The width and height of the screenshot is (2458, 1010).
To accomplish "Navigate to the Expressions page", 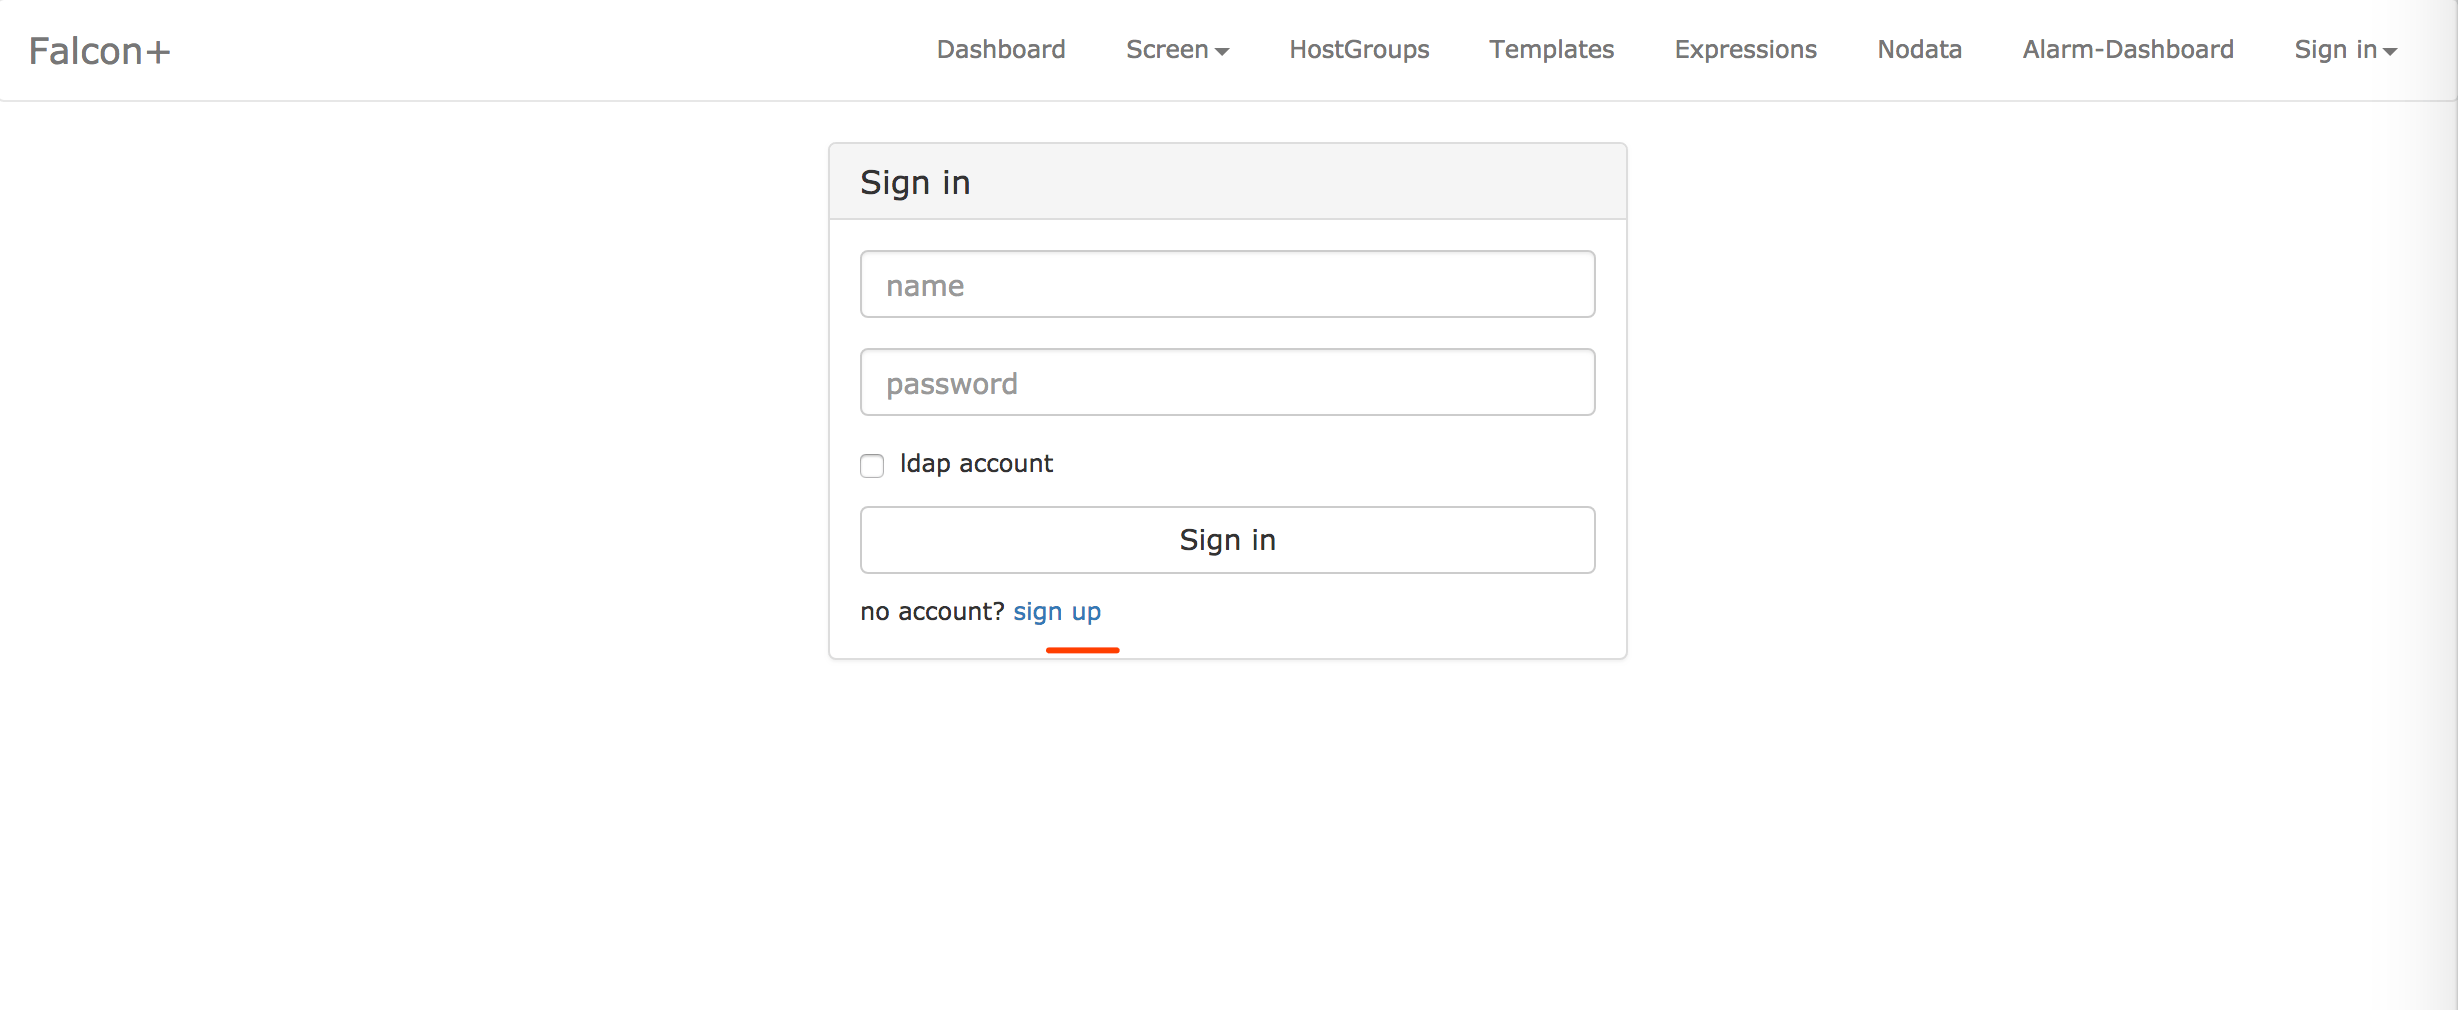I will 1745,50.
